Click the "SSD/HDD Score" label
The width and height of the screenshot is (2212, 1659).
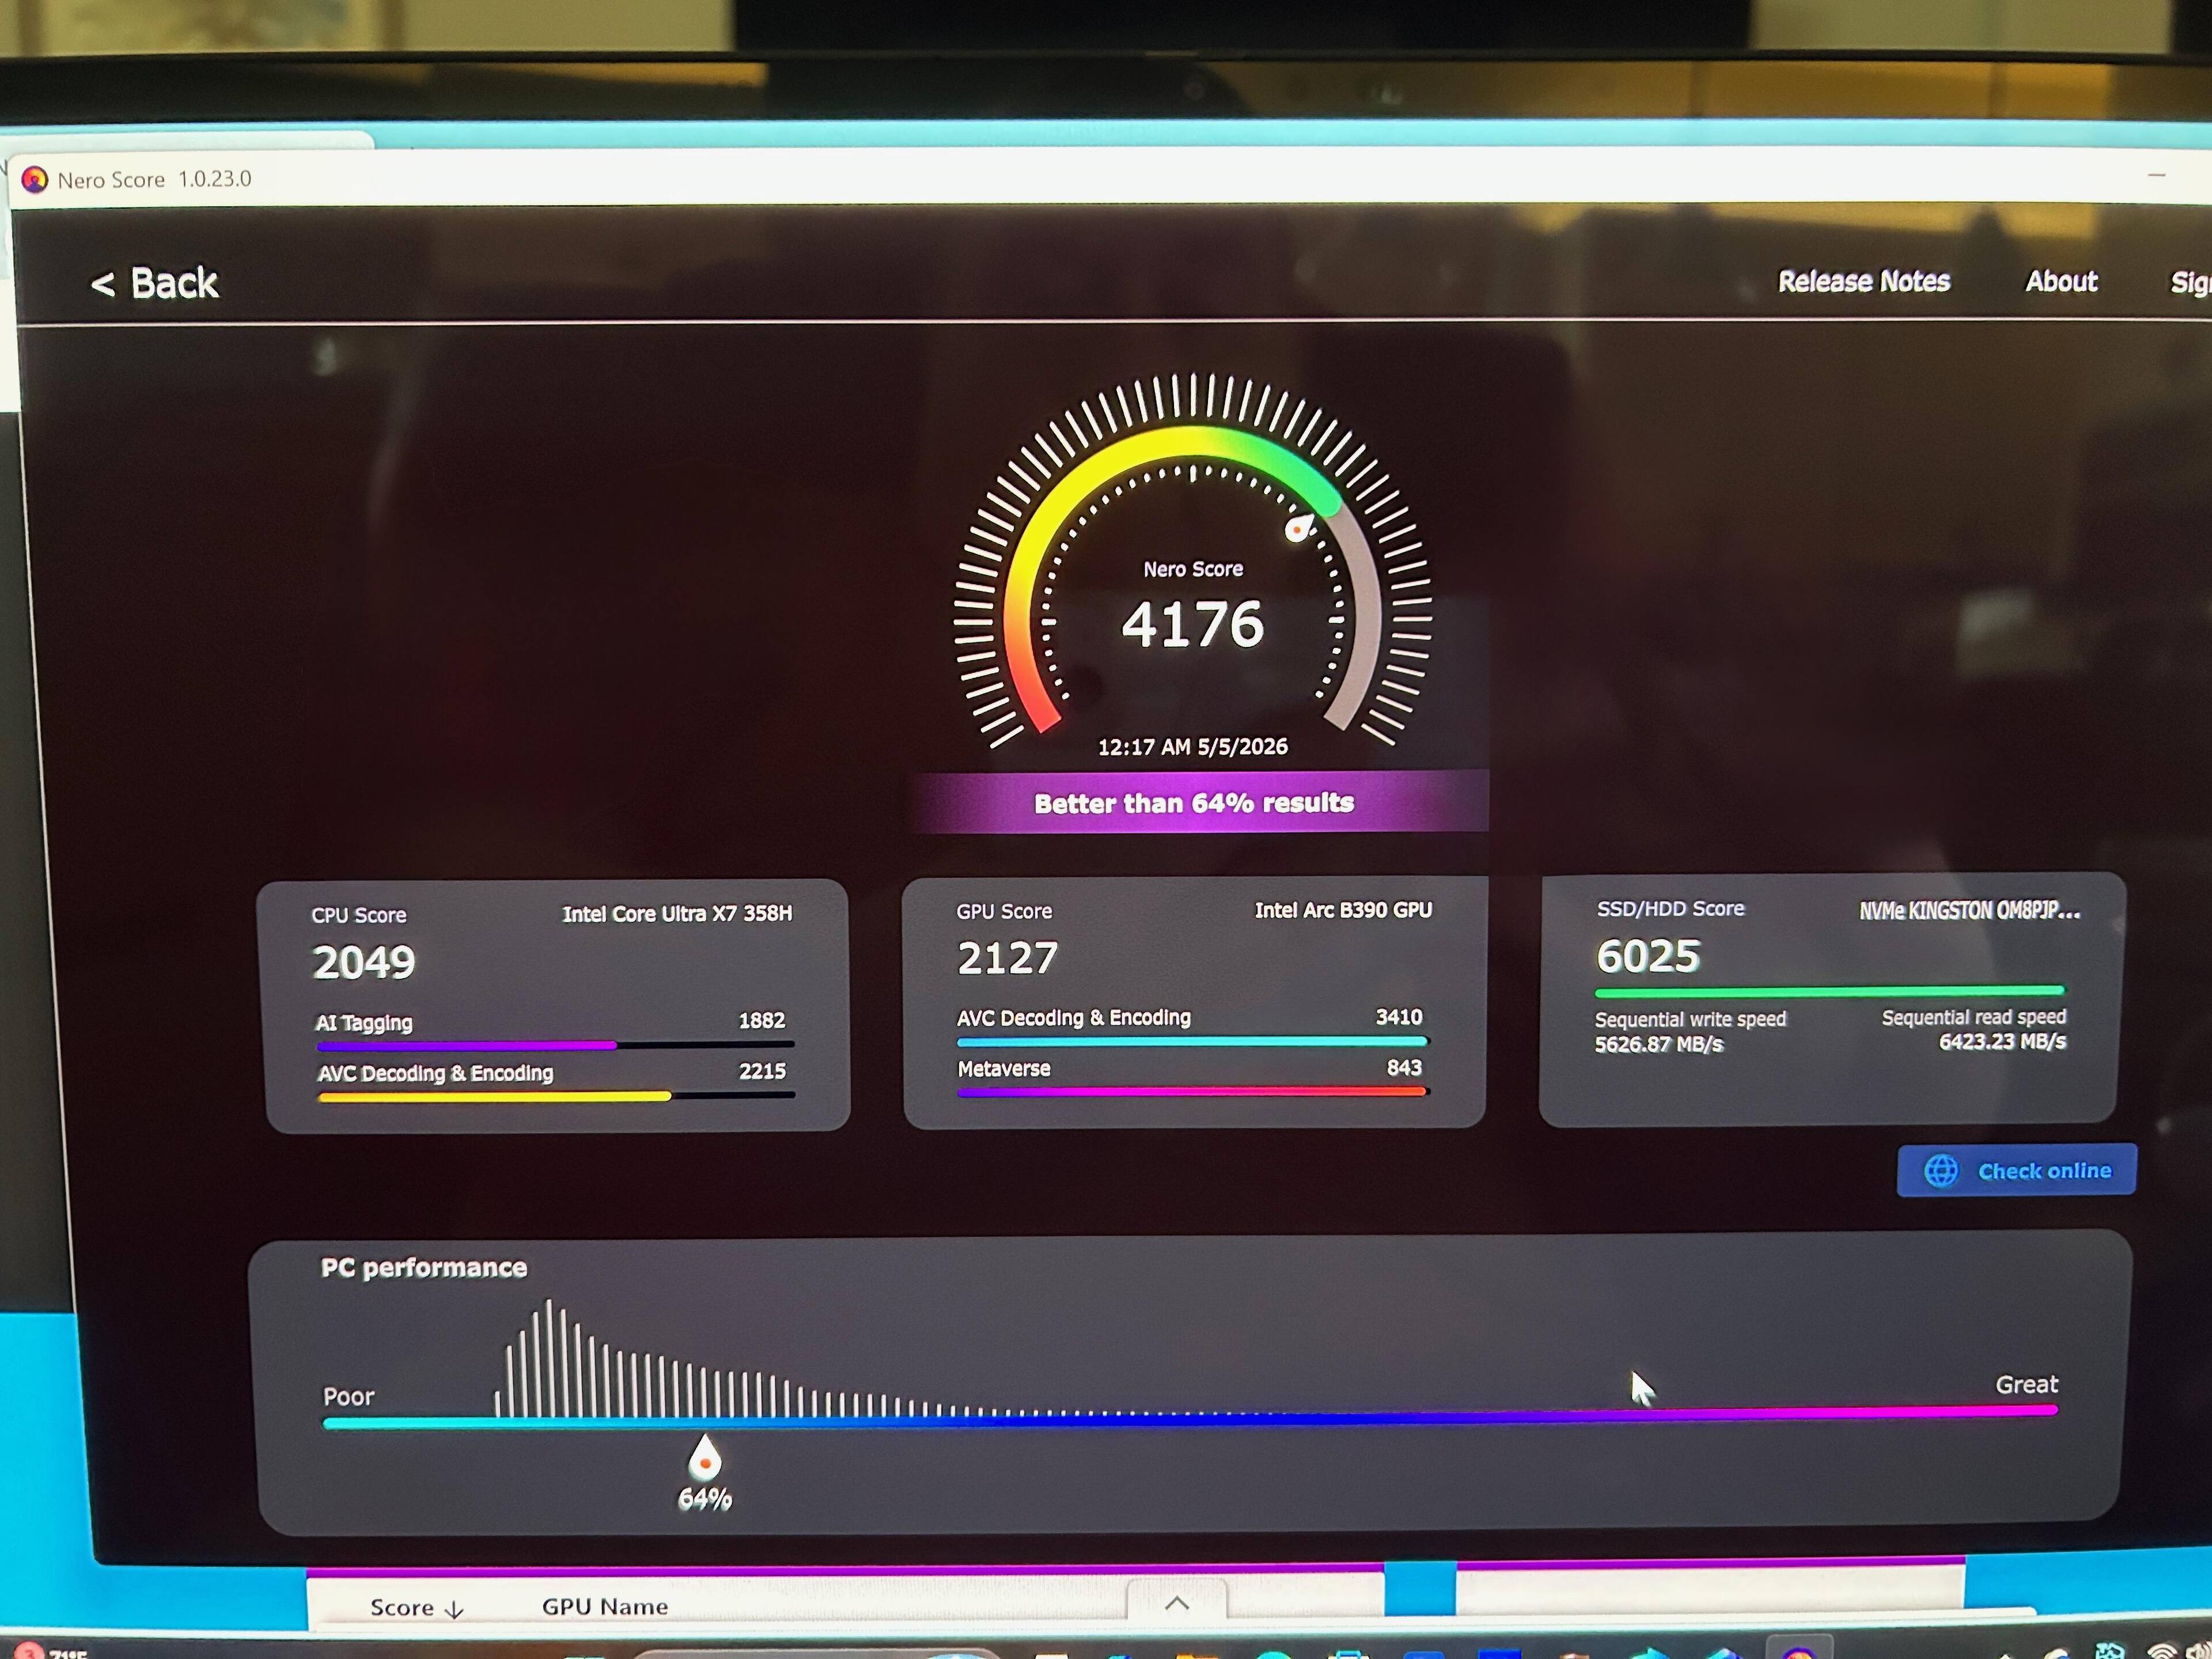1670,908
